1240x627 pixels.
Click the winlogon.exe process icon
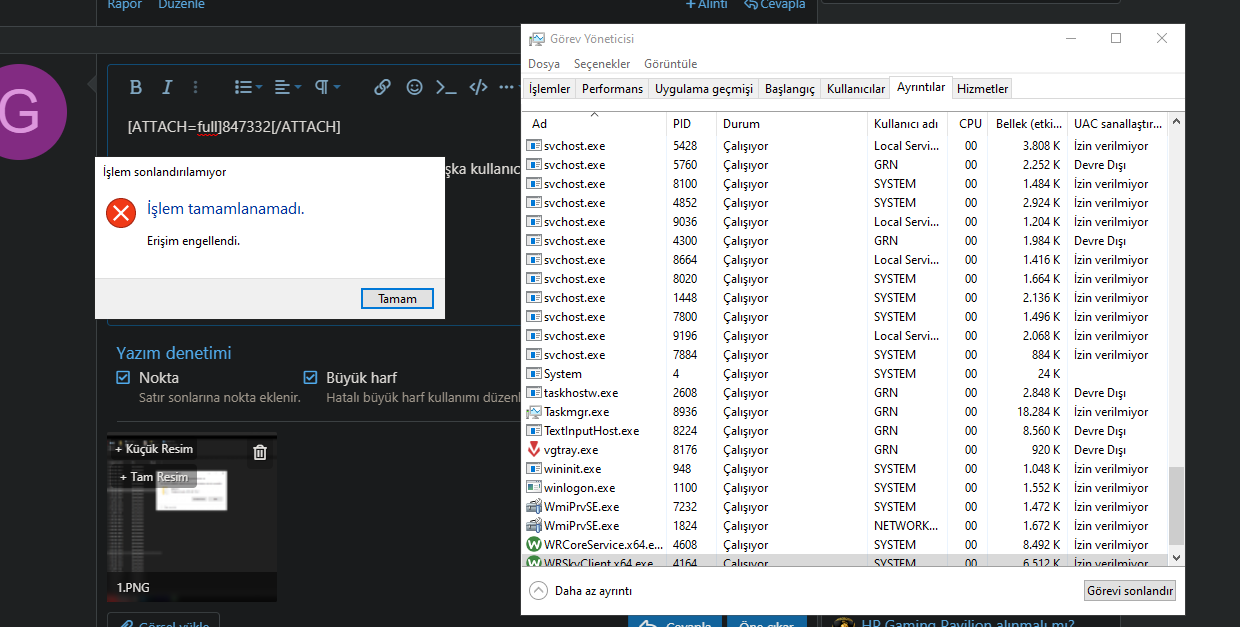pos(533,488)
